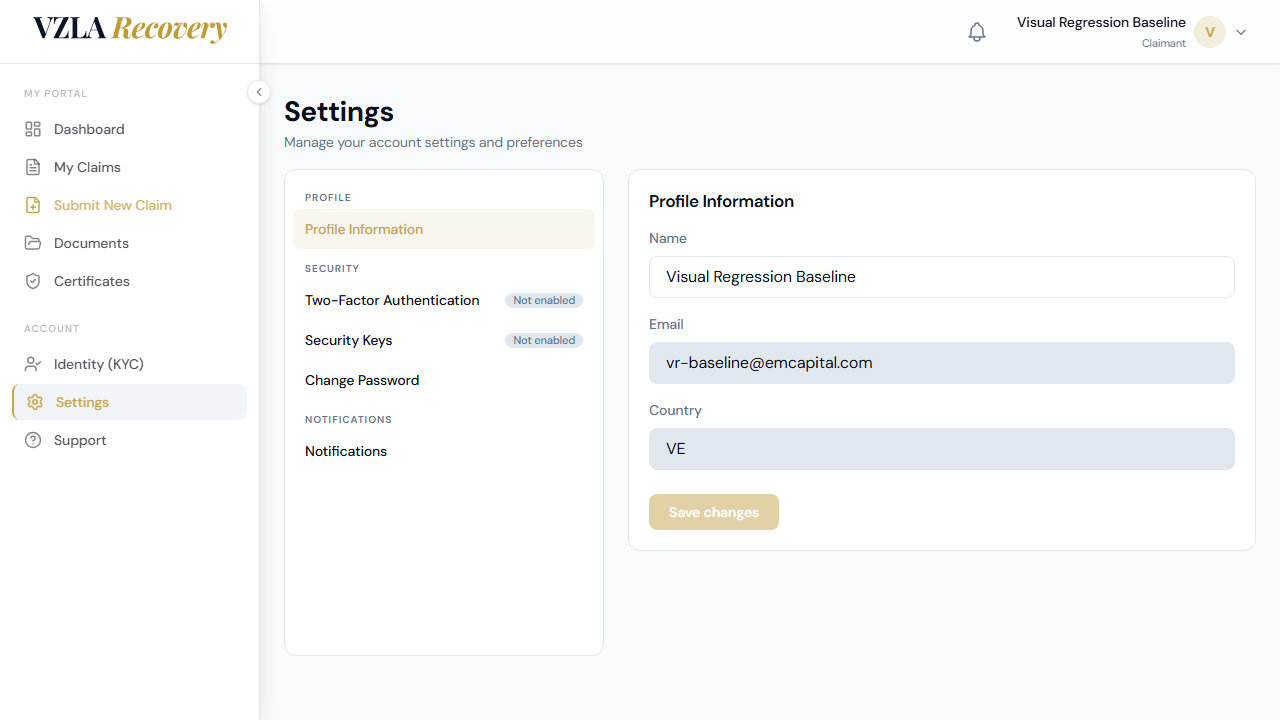The width and height of the screenshot is (1280, 720).
Task: Open Submit New Claim link
Action: 129,205
